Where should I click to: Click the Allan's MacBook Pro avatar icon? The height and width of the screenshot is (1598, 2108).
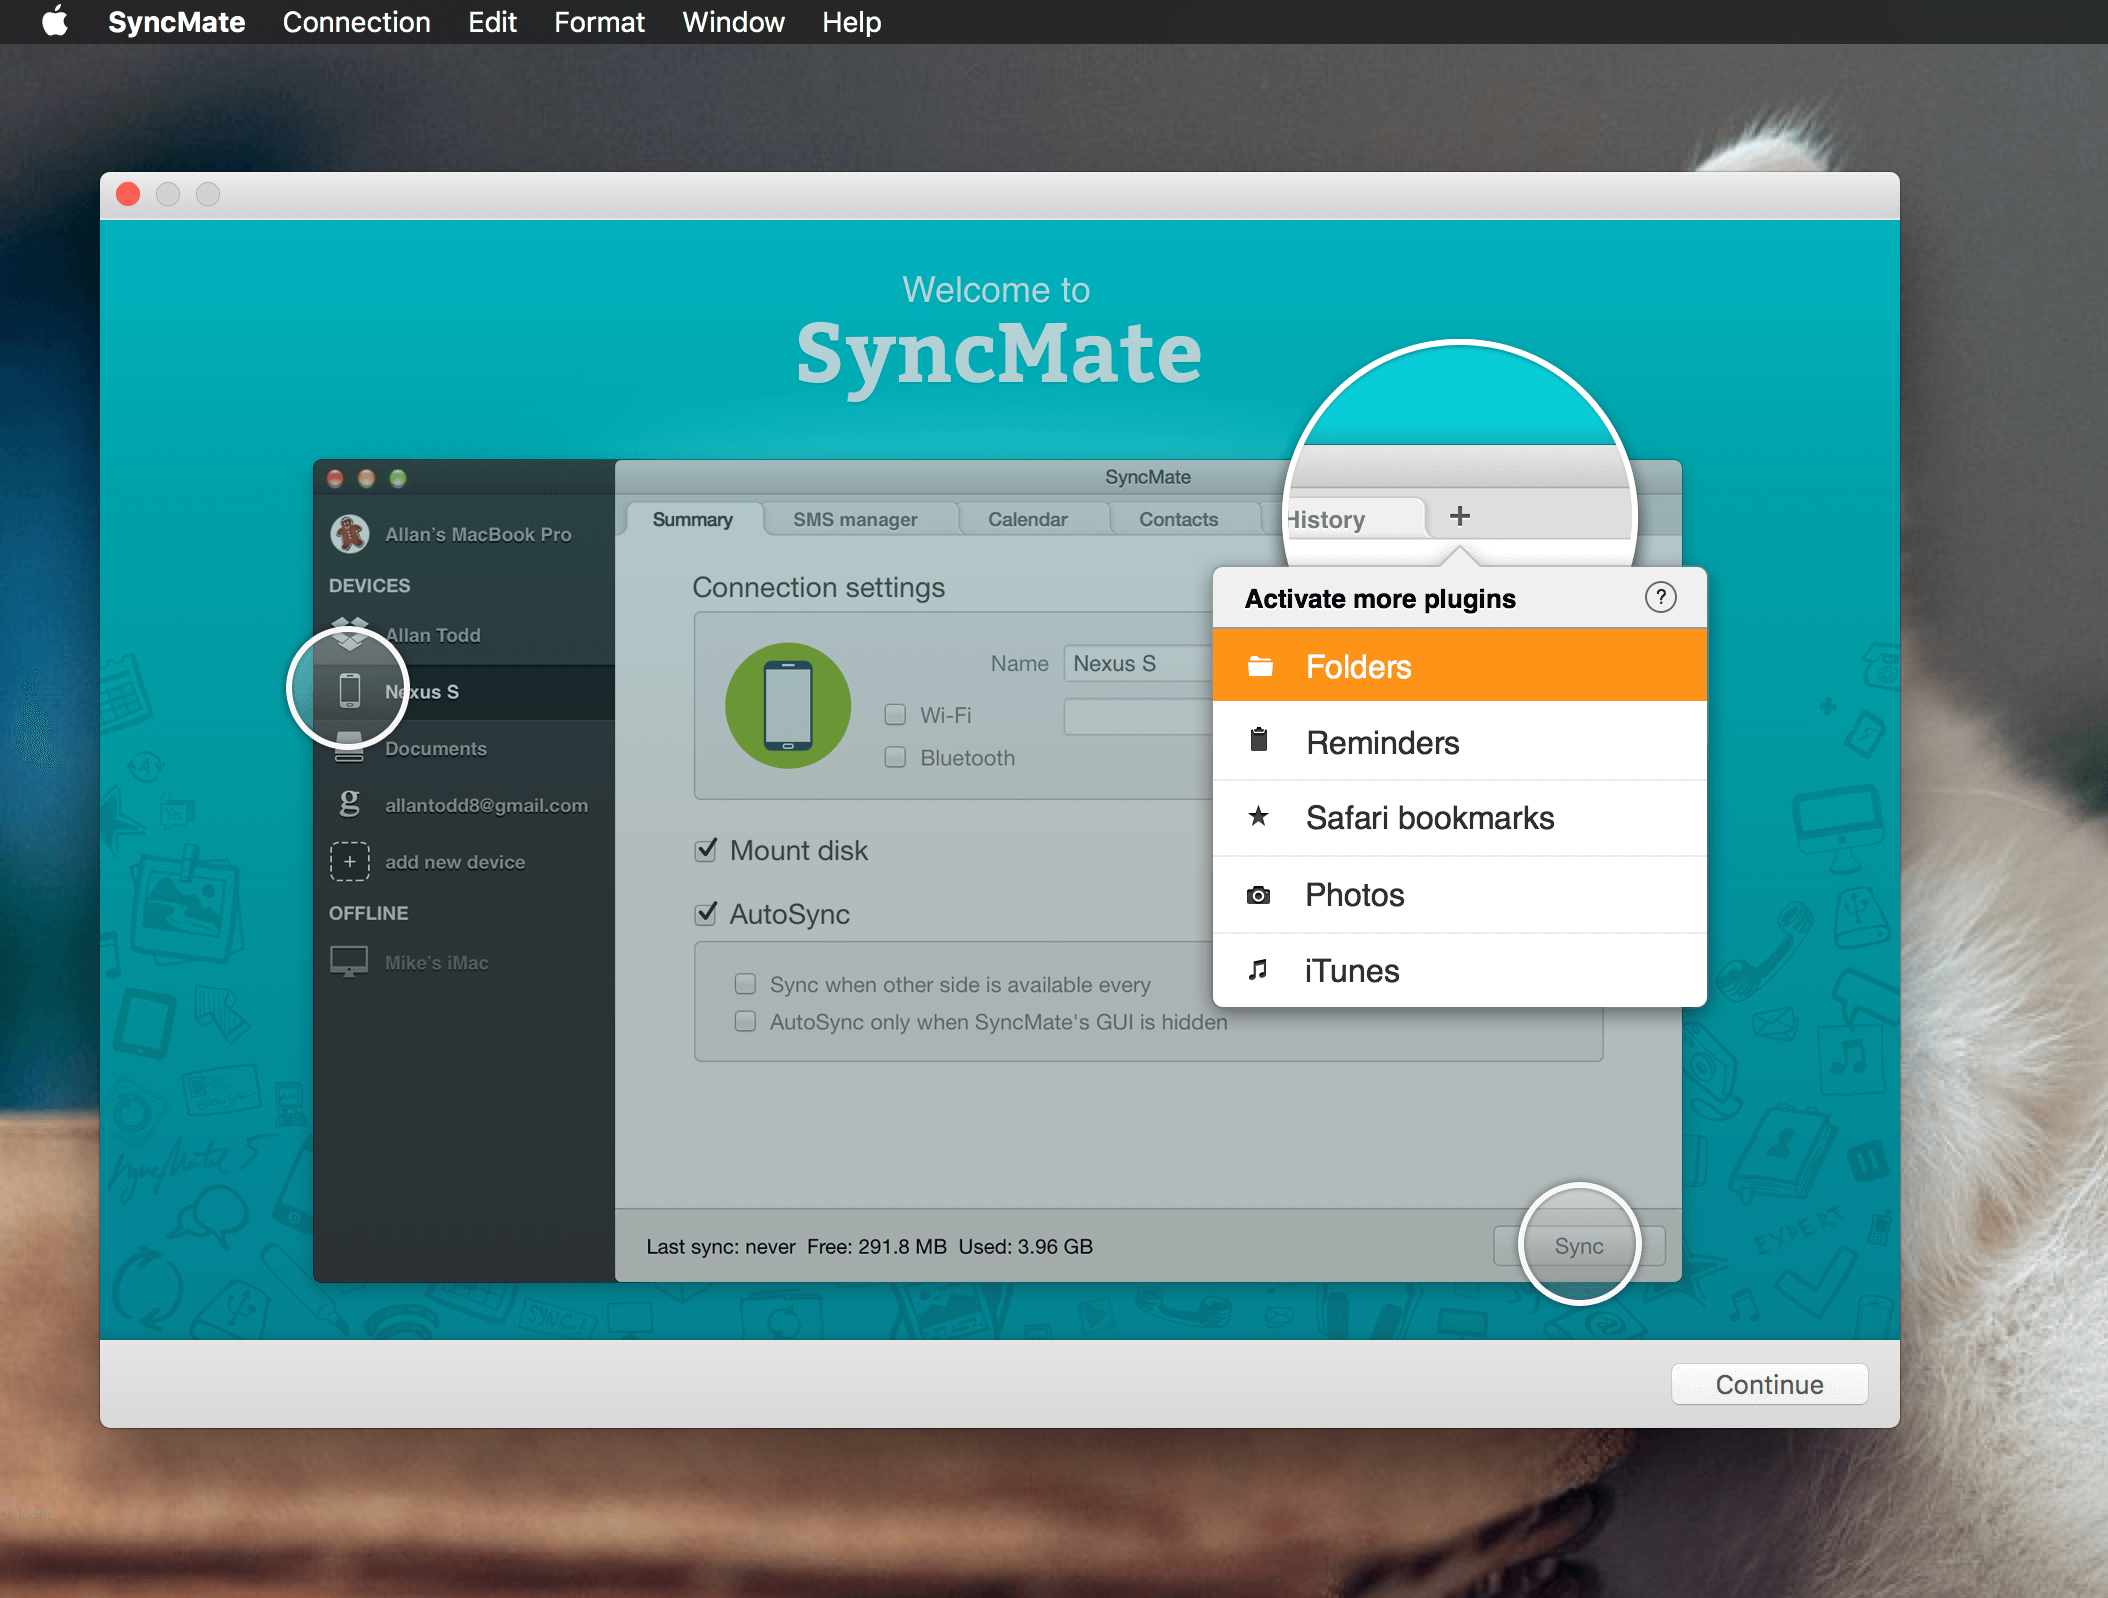(x=350, y=534)
